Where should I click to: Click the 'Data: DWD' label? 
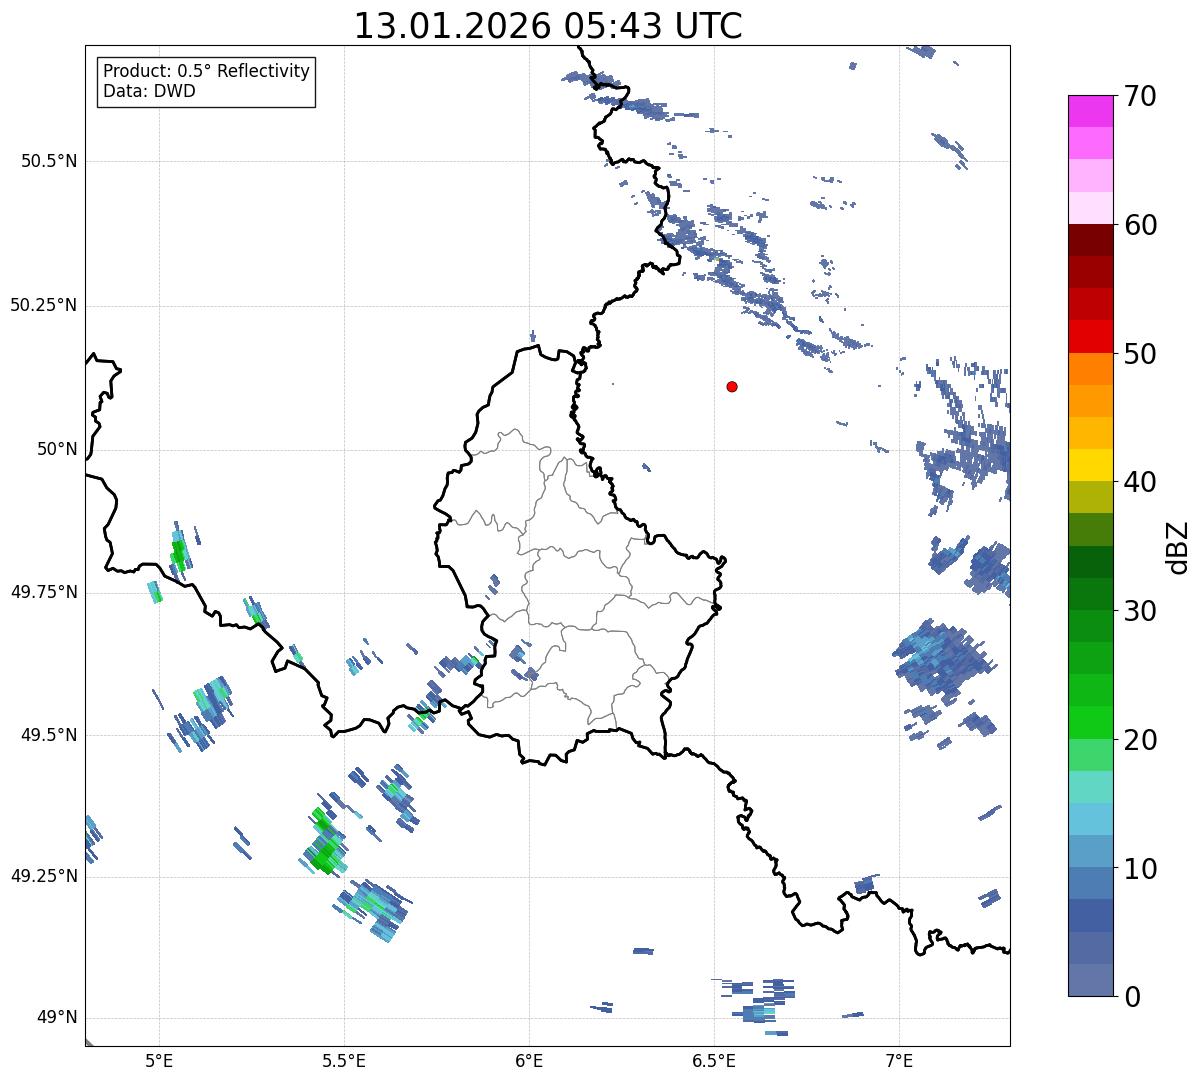coord(150,91)
